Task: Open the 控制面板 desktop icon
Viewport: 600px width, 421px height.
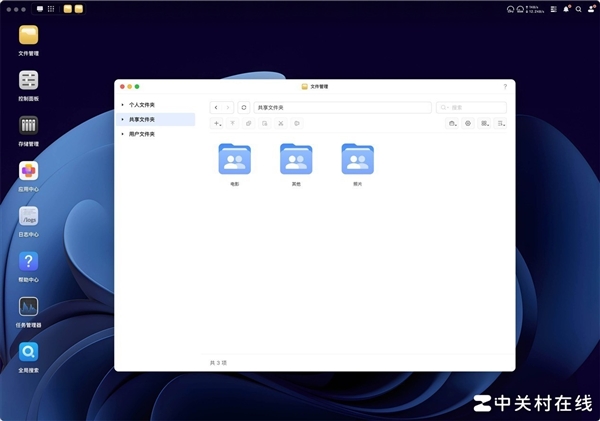Action: tap(28, 80)
